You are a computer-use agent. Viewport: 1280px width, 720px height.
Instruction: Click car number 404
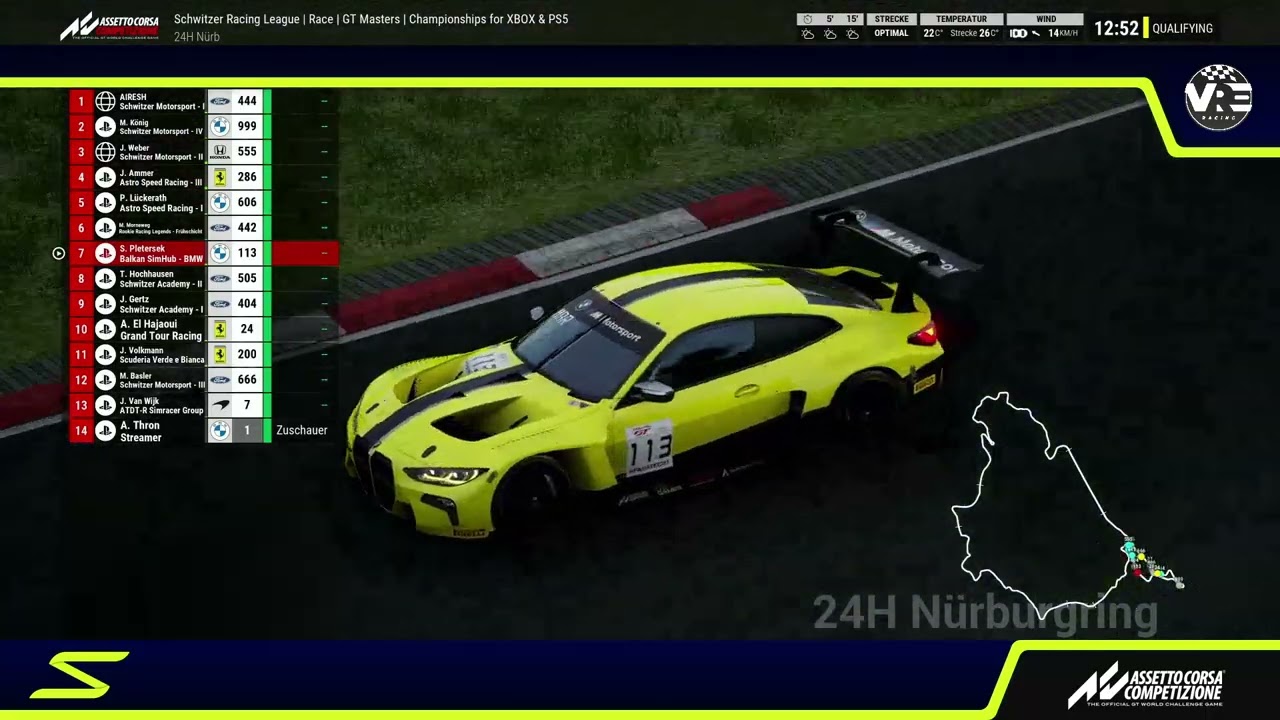[x=247, y=304]
